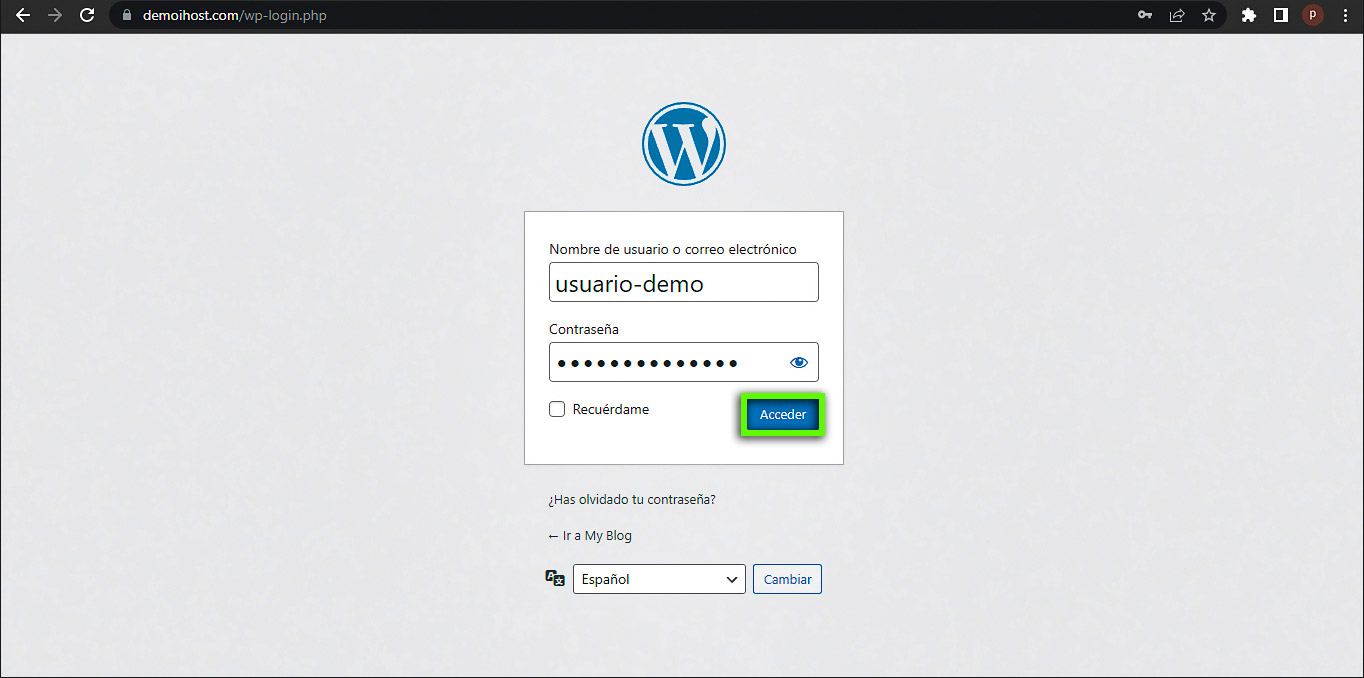Viewport: 1364px width, 678px height.
Task: Show the password using the eye toggle
Action: (x=798, y=362)
